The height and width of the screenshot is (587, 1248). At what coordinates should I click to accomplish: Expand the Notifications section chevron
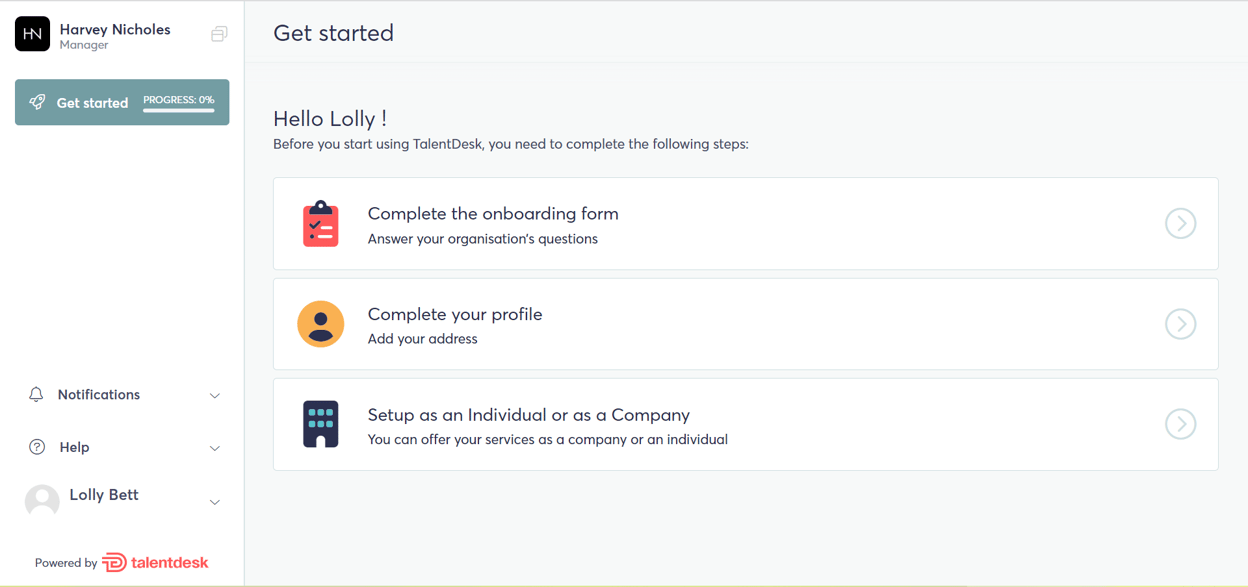(x=215, y=396)
